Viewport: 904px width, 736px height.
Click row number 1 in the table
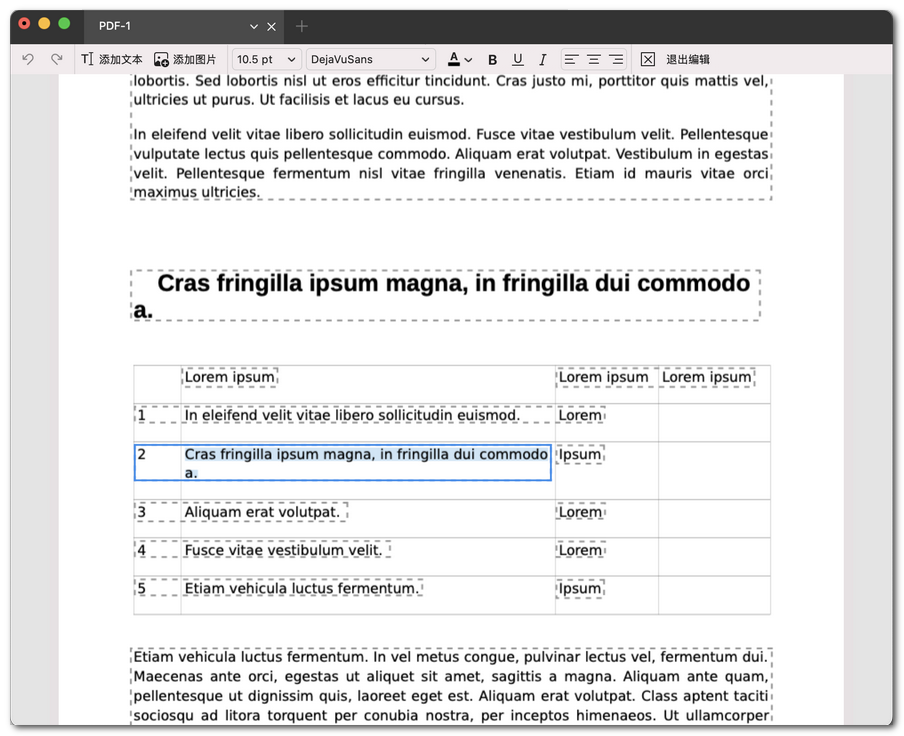tap(141, 415)
